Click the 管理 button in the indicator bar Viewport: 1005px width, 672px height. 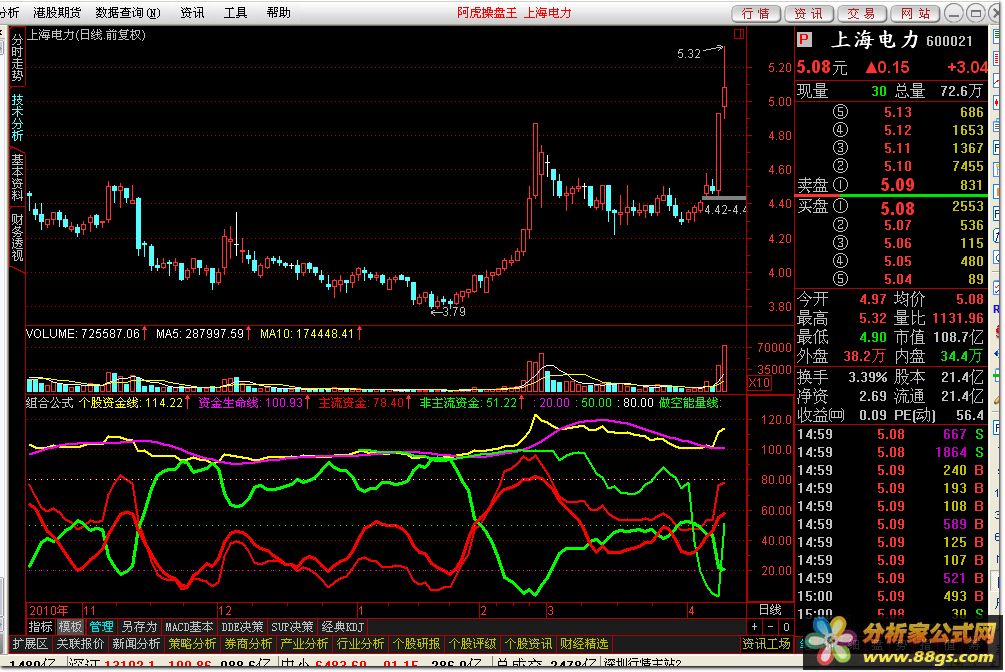[101, 626]
